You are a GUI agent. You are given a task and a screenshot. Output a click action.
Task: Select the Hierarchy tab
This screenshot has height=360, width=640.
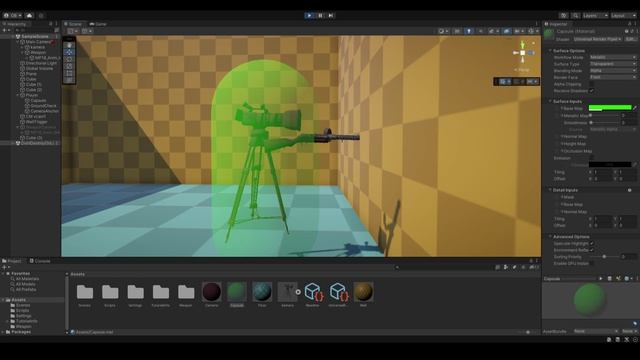pos(15,24)
